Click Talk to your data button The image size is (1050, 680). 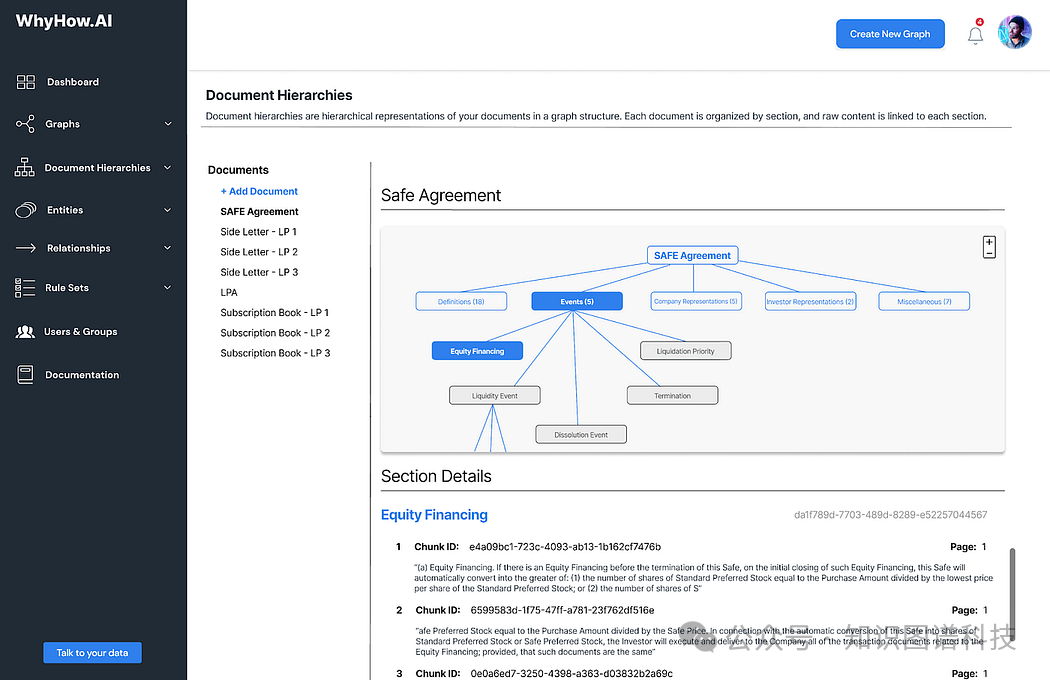click(92, 653)
